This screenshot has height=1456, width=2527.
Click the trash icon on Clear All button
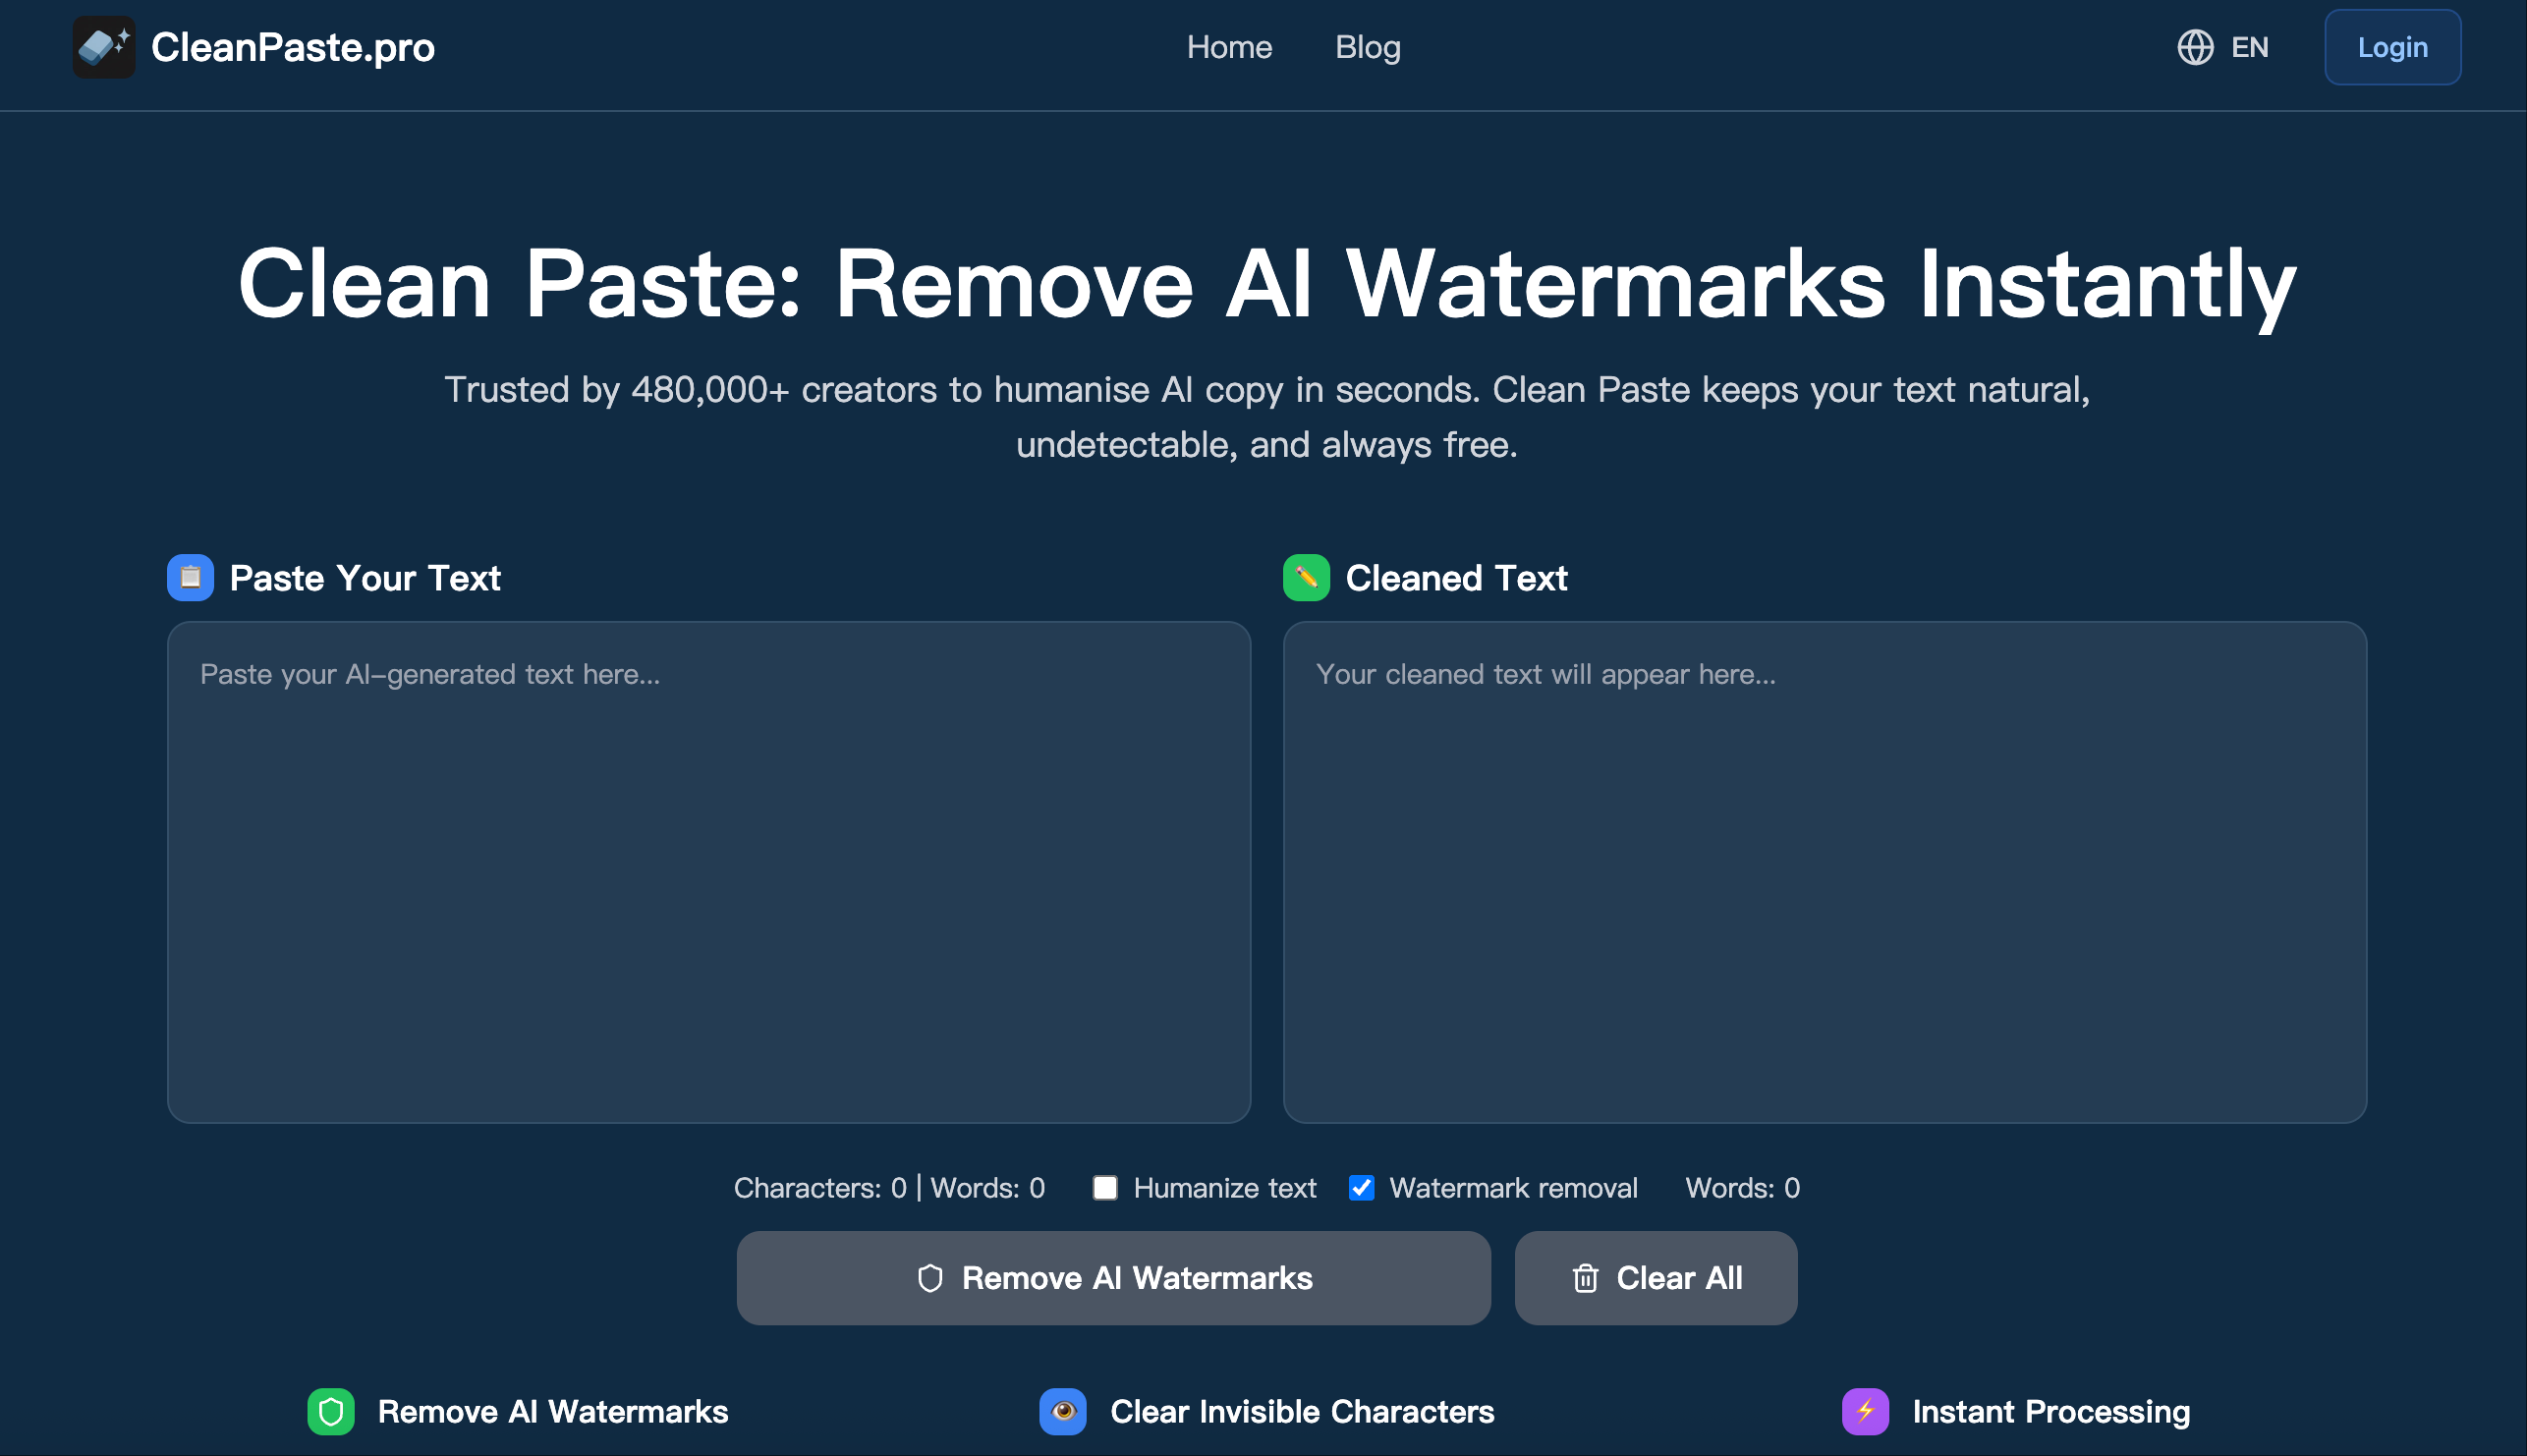1585,1278
